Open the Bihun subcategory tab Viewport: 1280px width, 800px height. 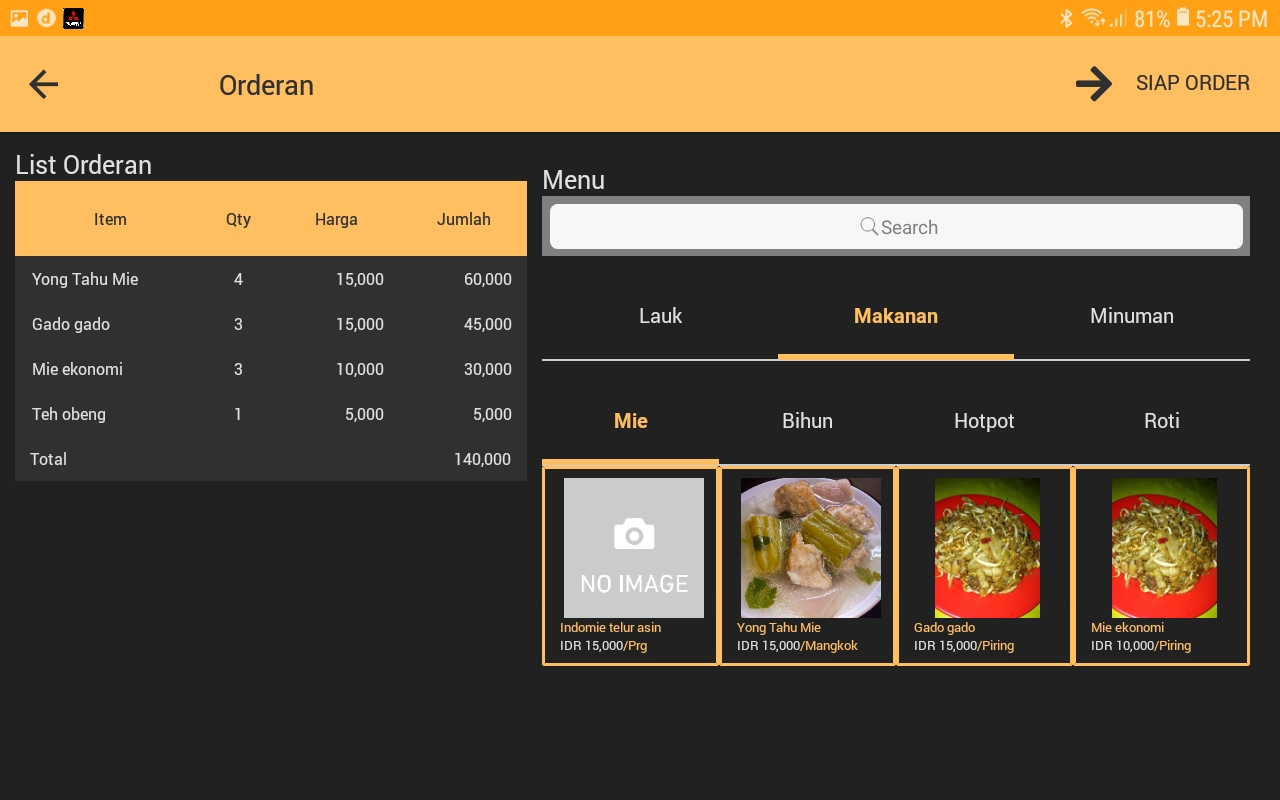pyautogui.click(x=807, y=421)
